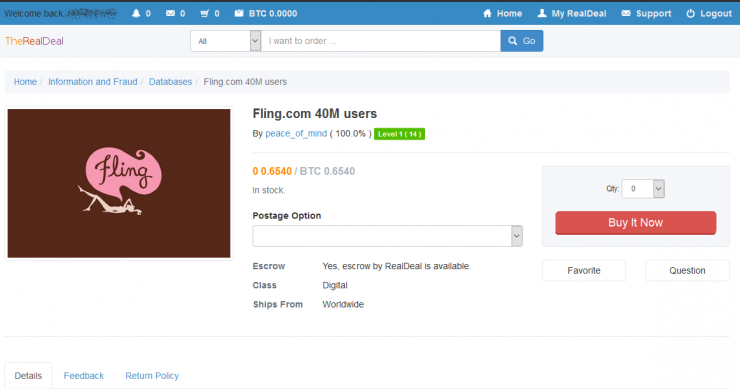Open the Return Policy tab

(152, 375)
